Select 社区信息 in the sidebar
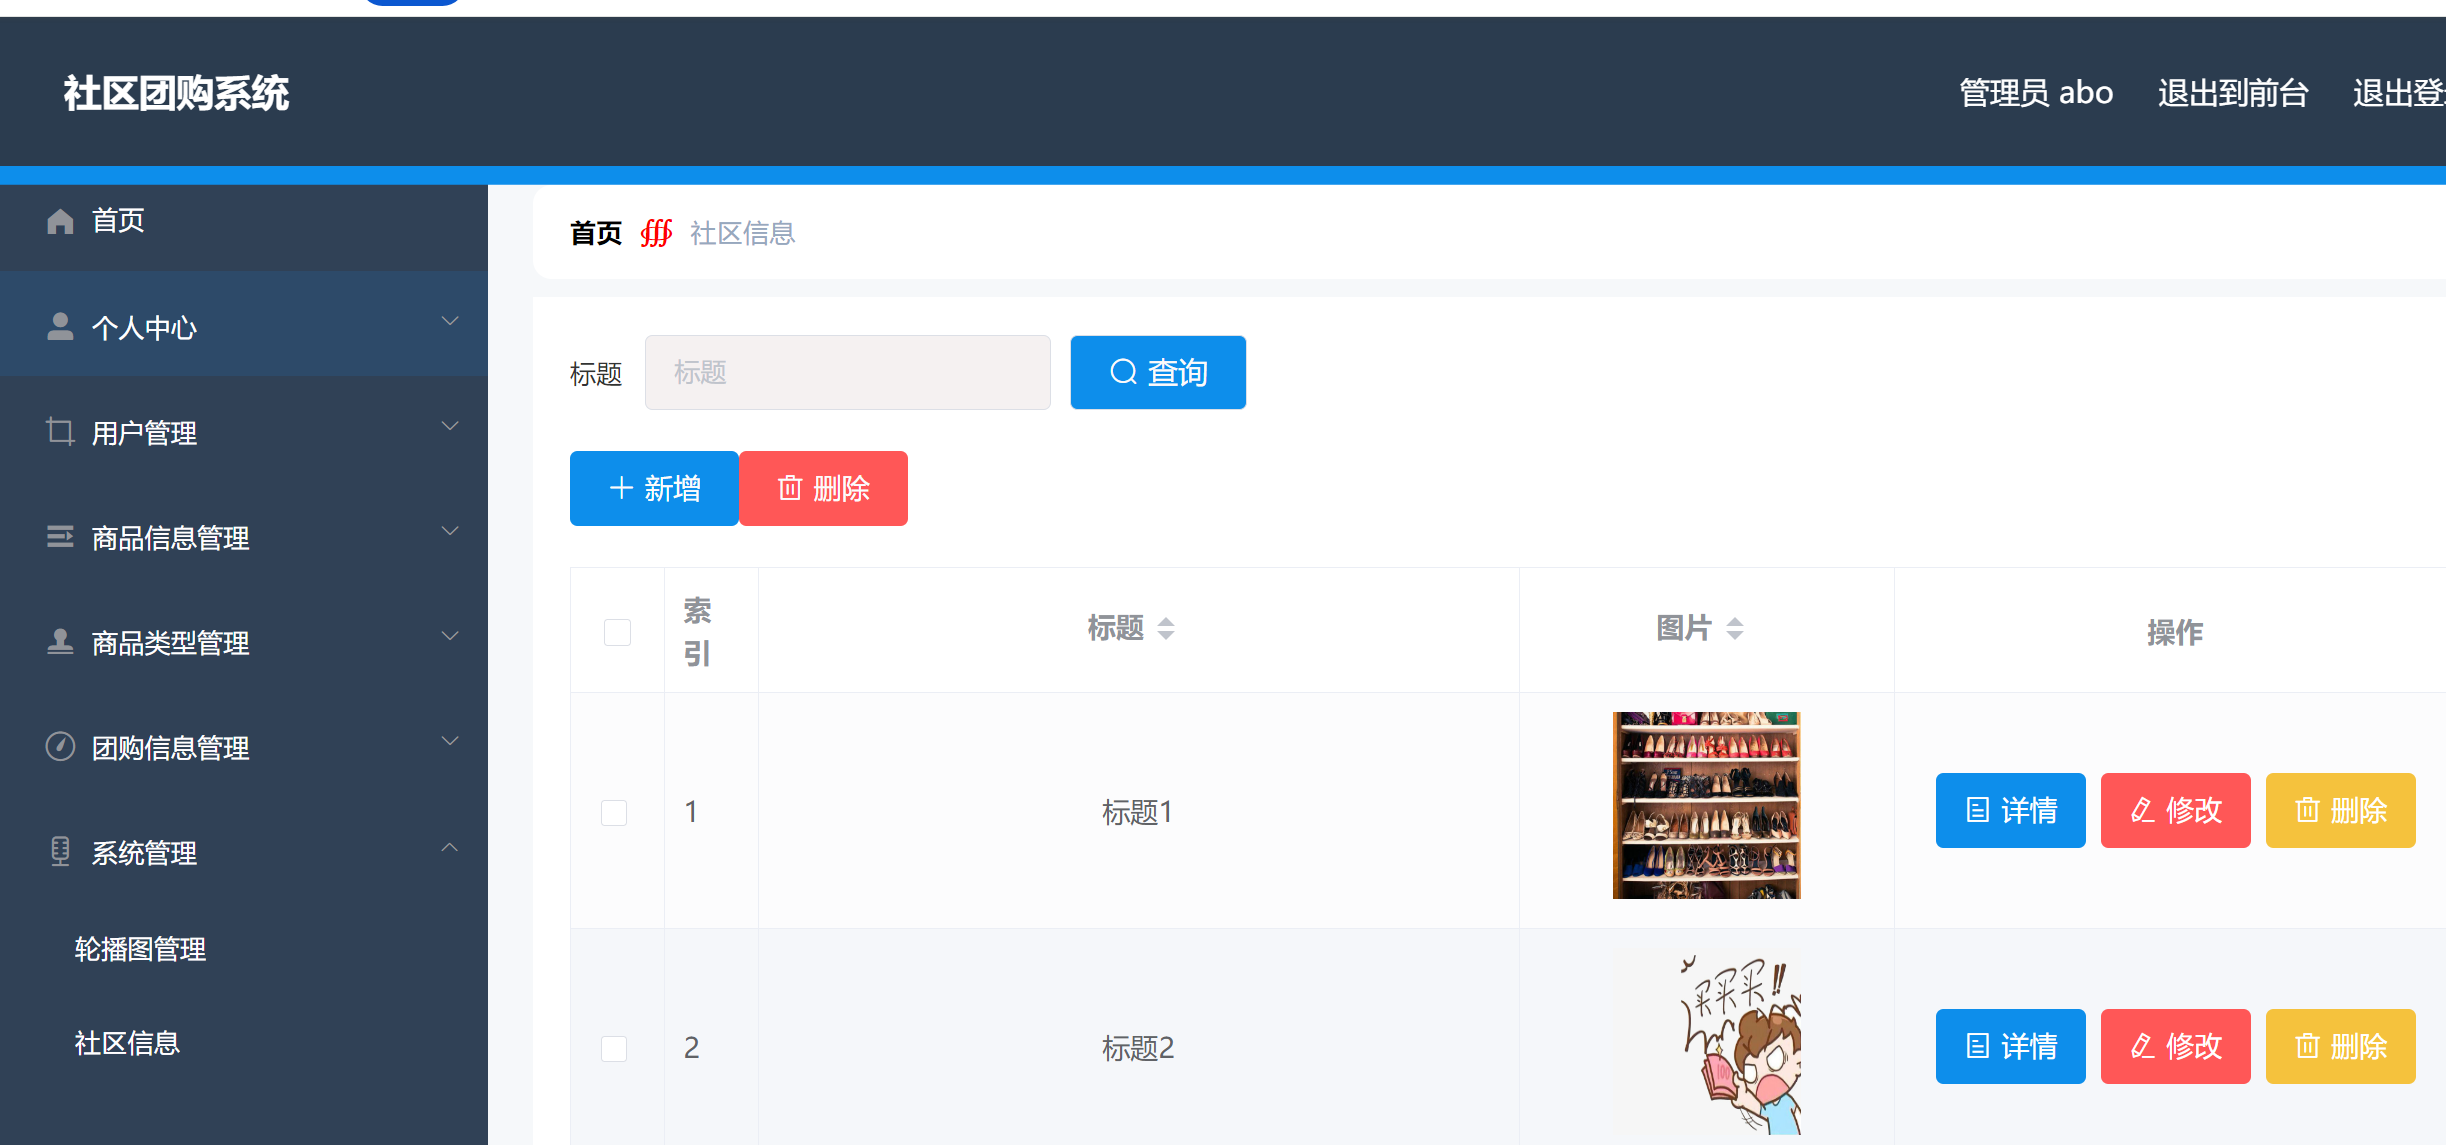 pos(127,1043)
